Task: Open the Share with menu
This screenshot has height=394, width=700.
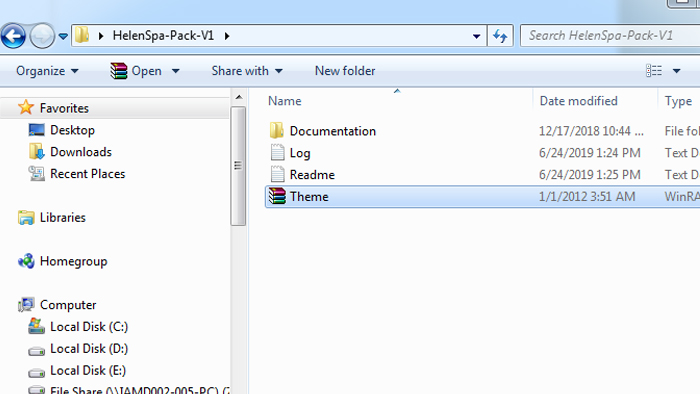Action: click(247, 71)
